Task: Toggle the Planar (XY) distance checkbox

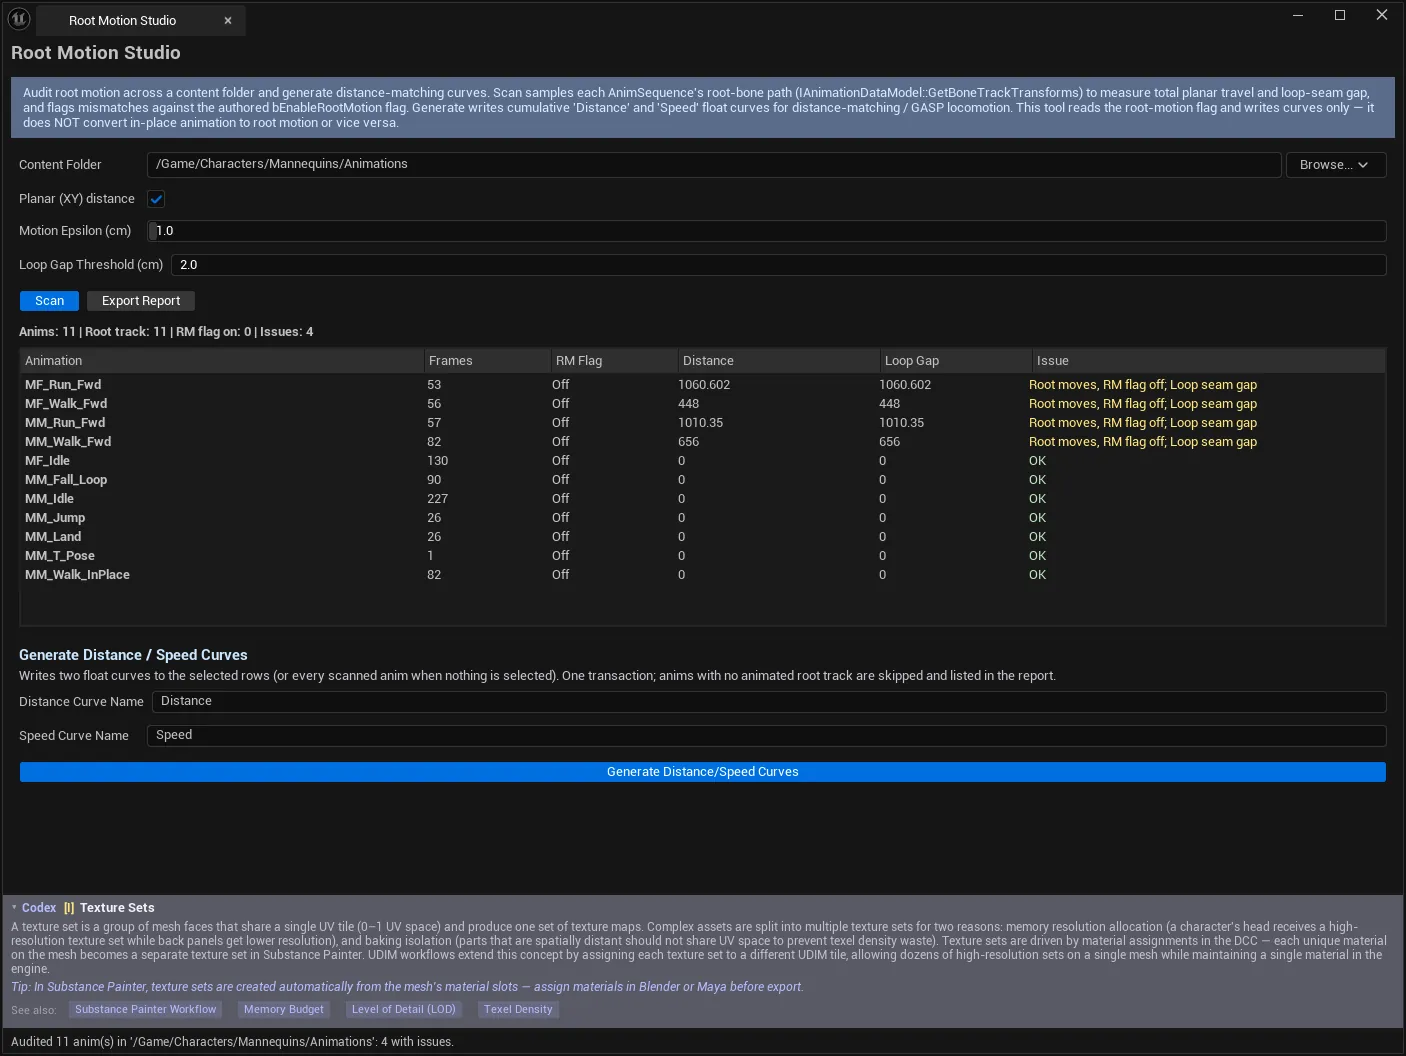Action: [156, 199]
